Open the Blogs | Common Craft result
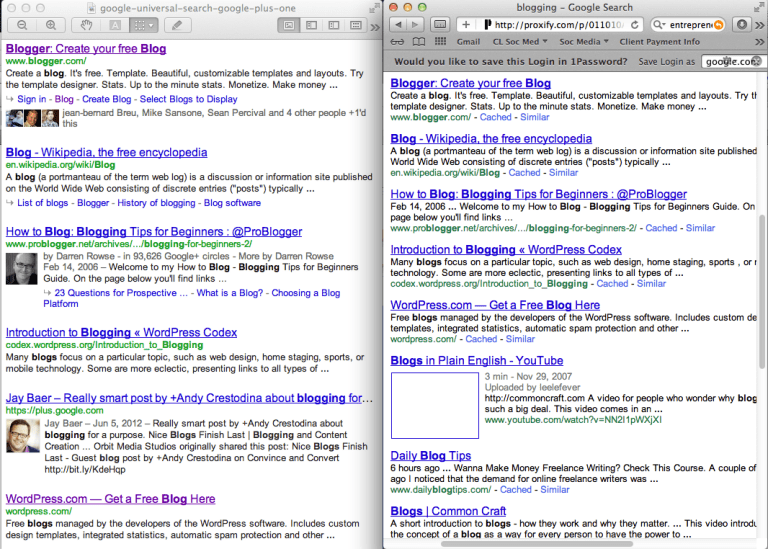 coord(448,511)
